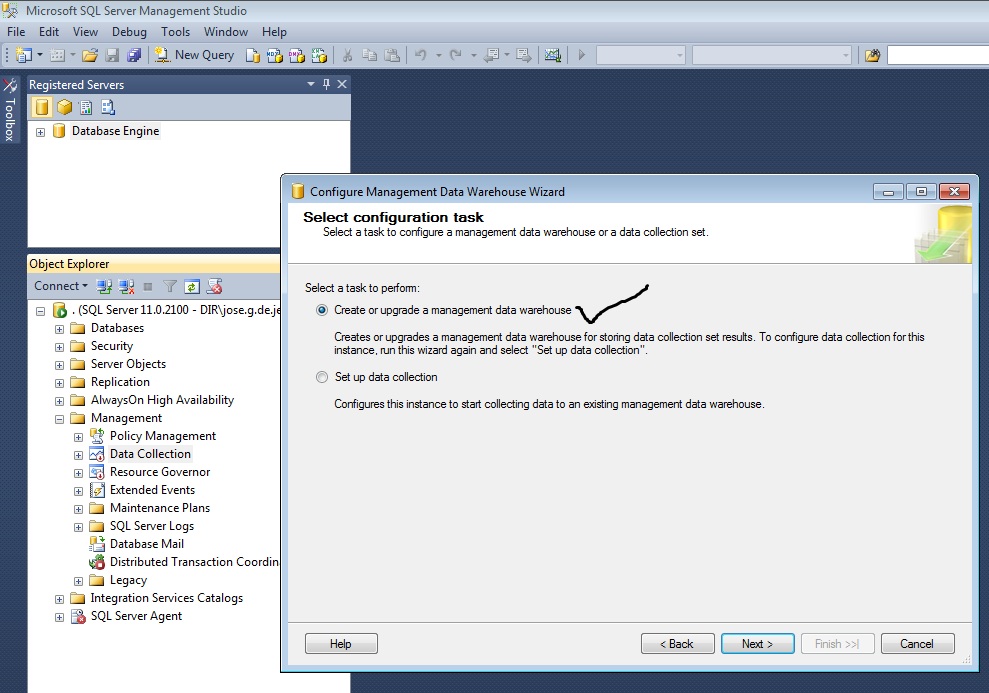Click the Database Engine Query icon
This screenshot has width=989, height=693.
(x=252, y=55)
